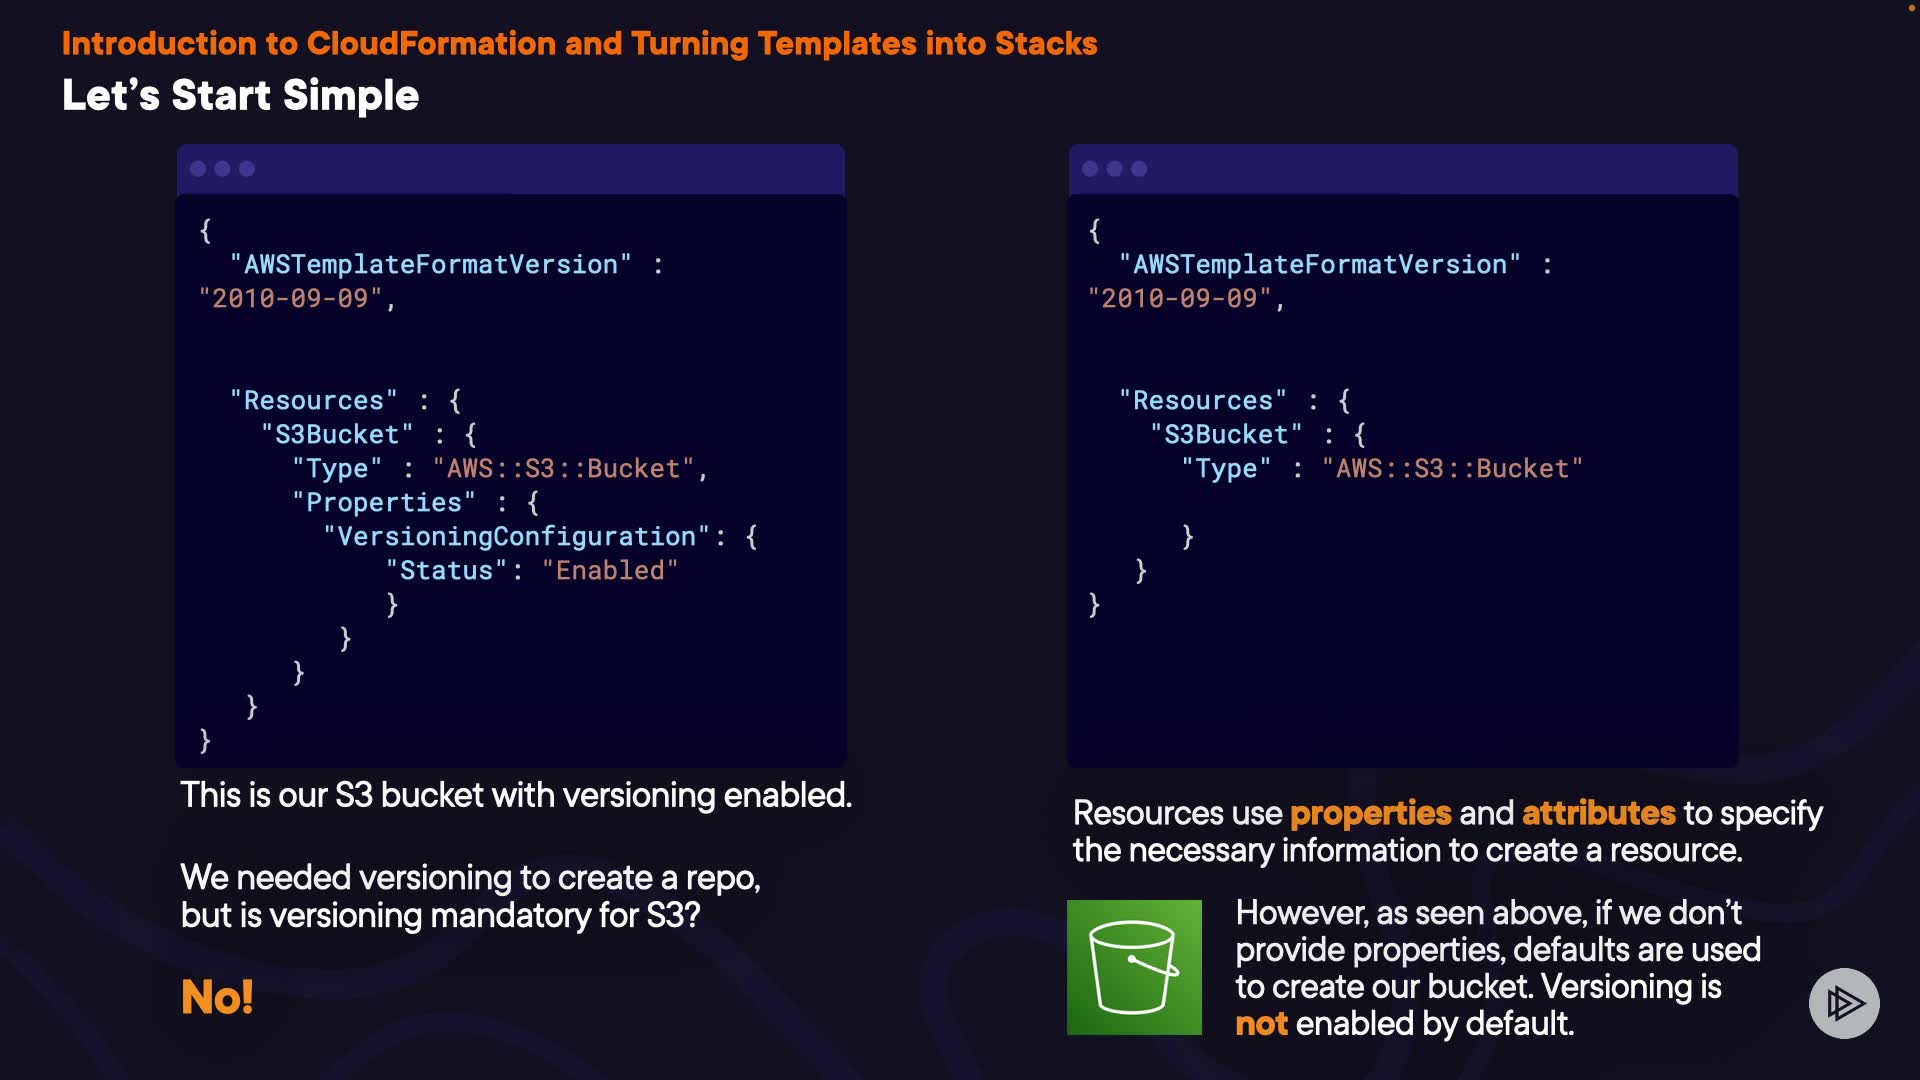Click first dot in right code window
Screen dimensions: 1920x1080
tap(1090, 169)
